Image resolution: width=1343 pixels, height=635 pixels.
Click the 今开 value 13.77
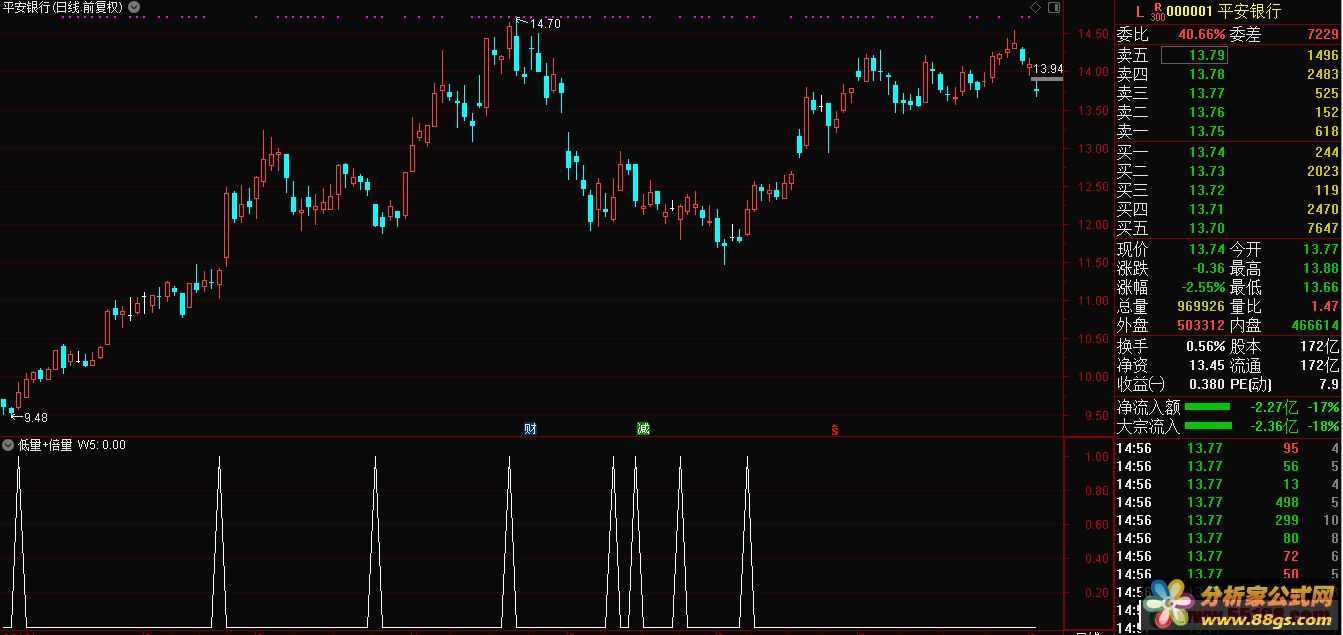(x=1321, y=249)
